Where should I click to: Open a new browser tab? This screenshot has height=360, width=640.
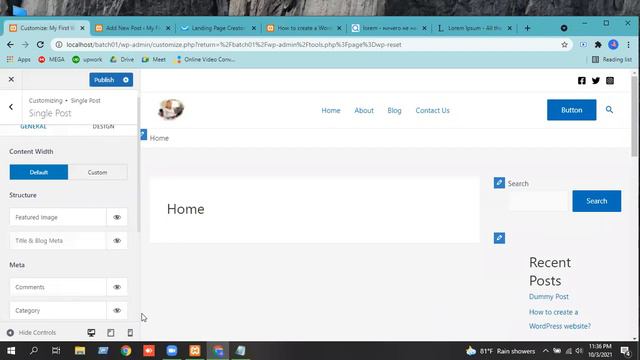[527, 28]
